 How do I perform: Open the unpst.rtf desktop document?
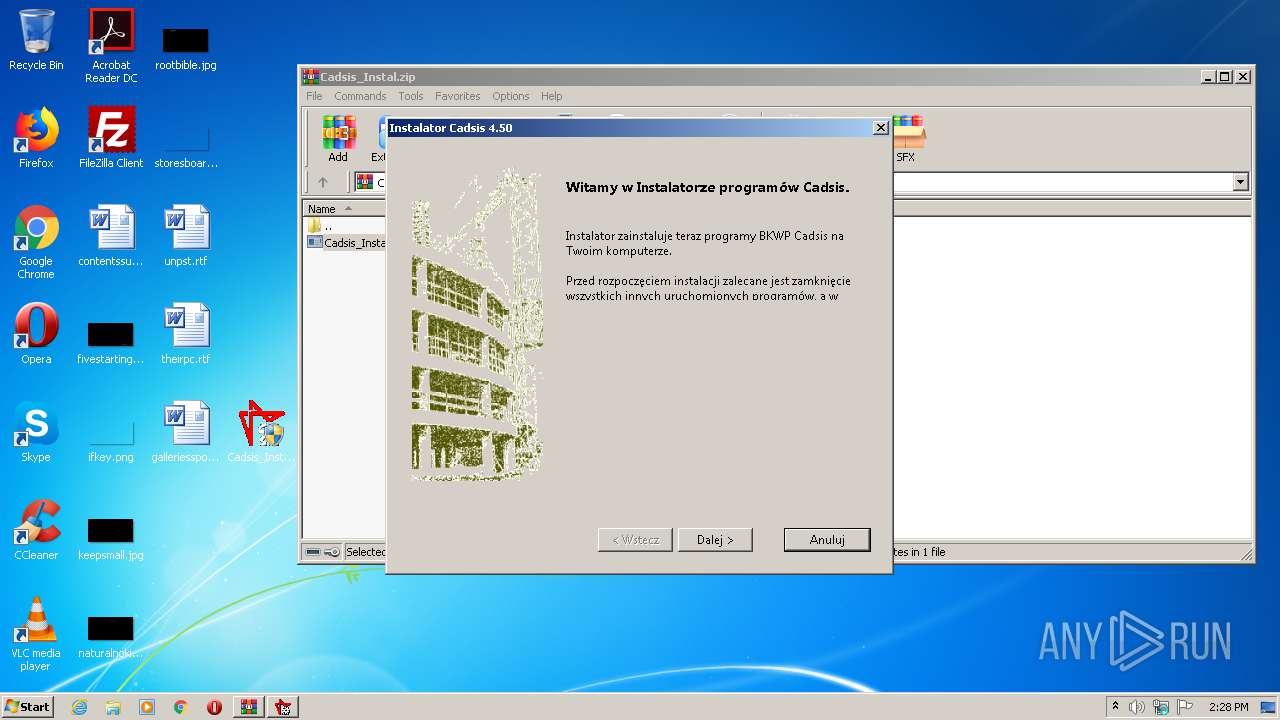click(x=186, y=236)
